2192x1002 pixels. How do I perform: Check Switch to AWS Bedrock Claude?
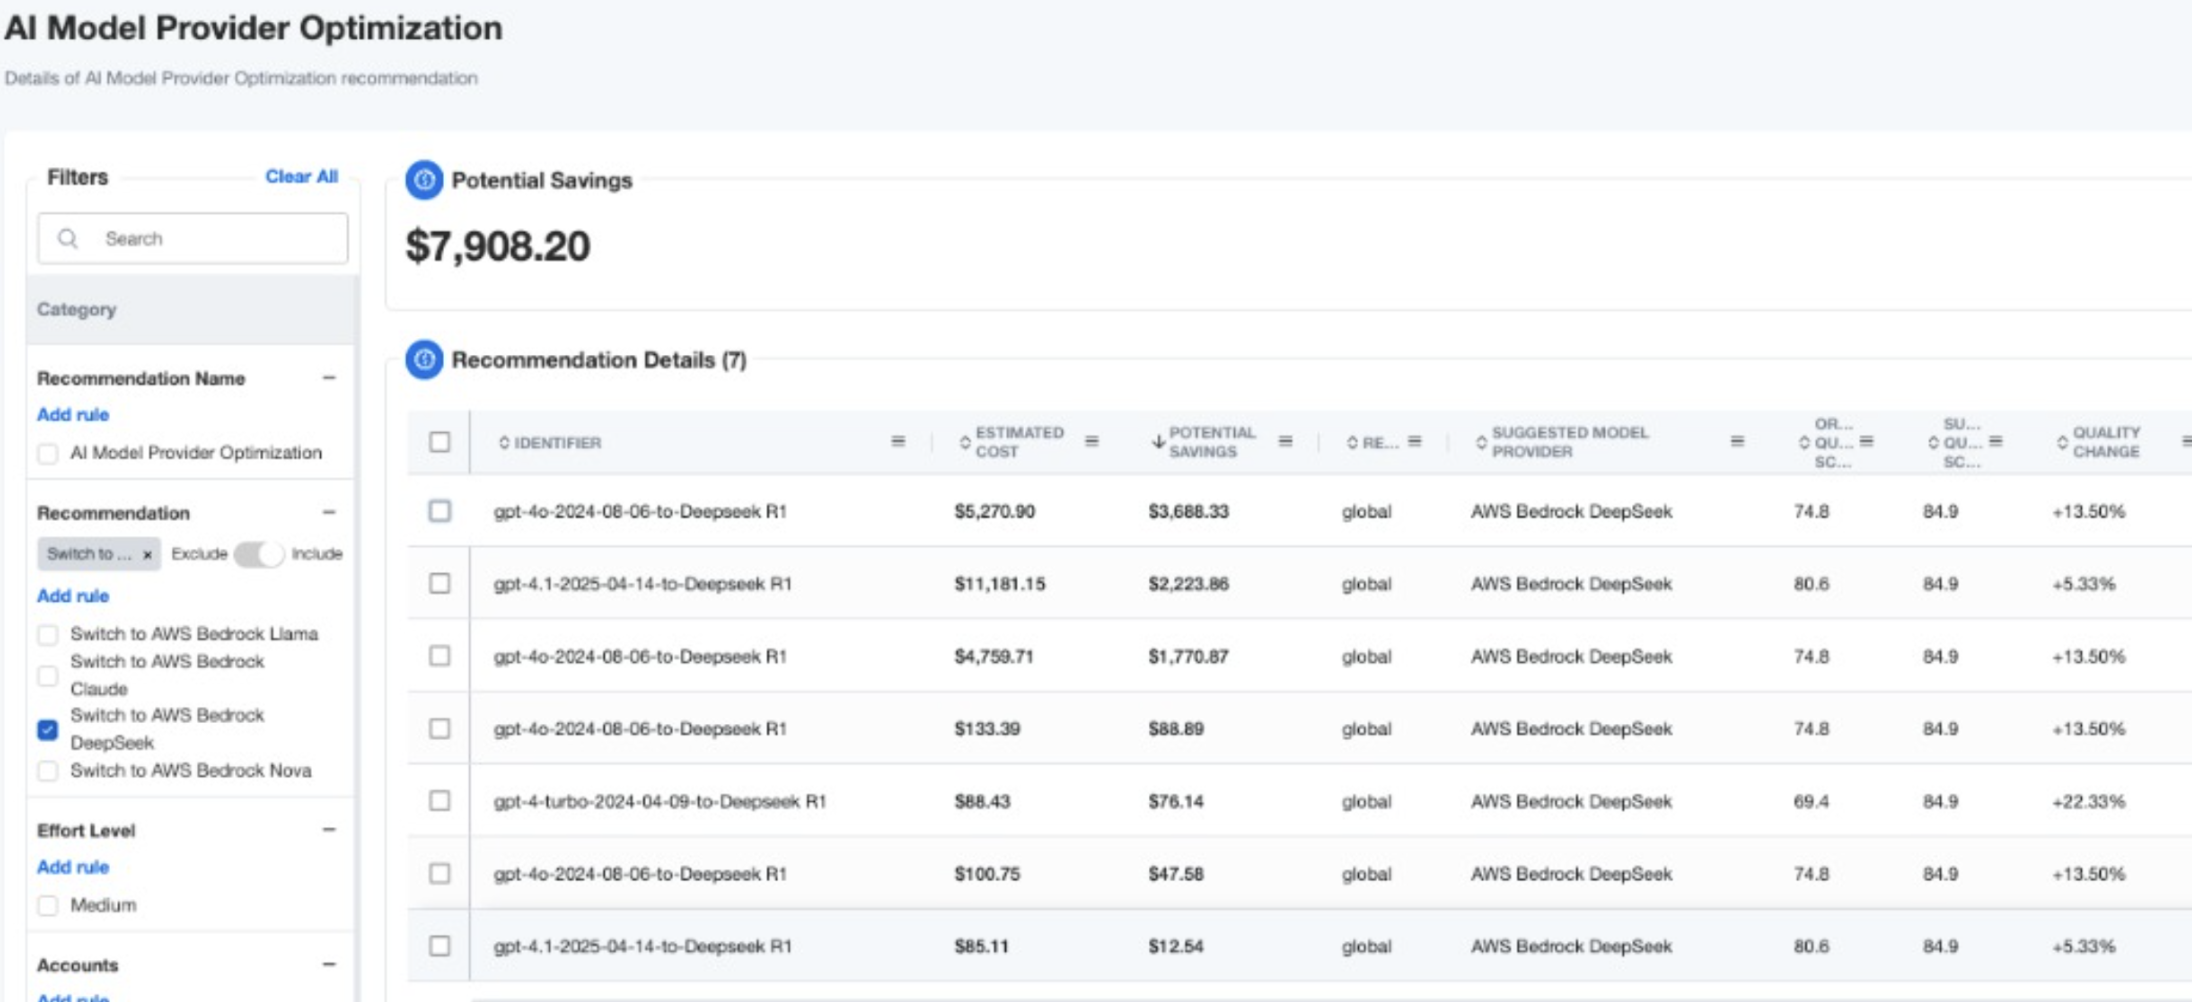point(47,676)
